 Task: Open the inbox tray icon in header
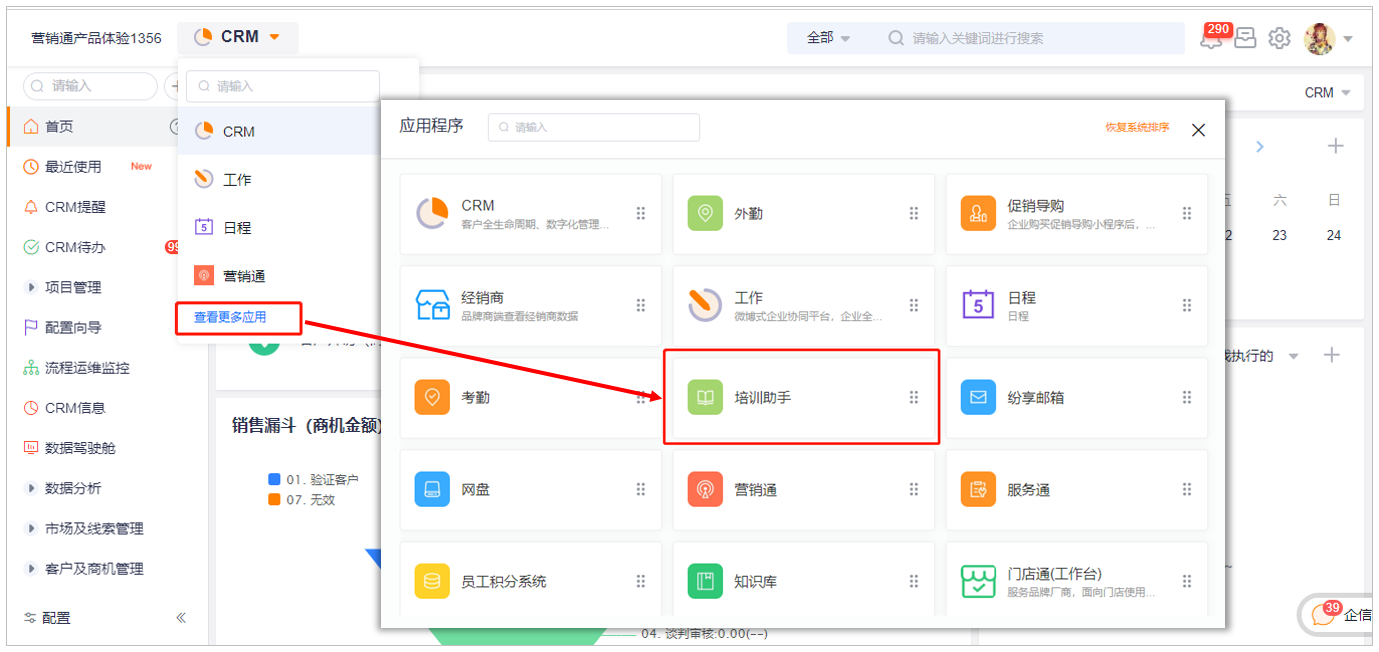click(1245, 38)
